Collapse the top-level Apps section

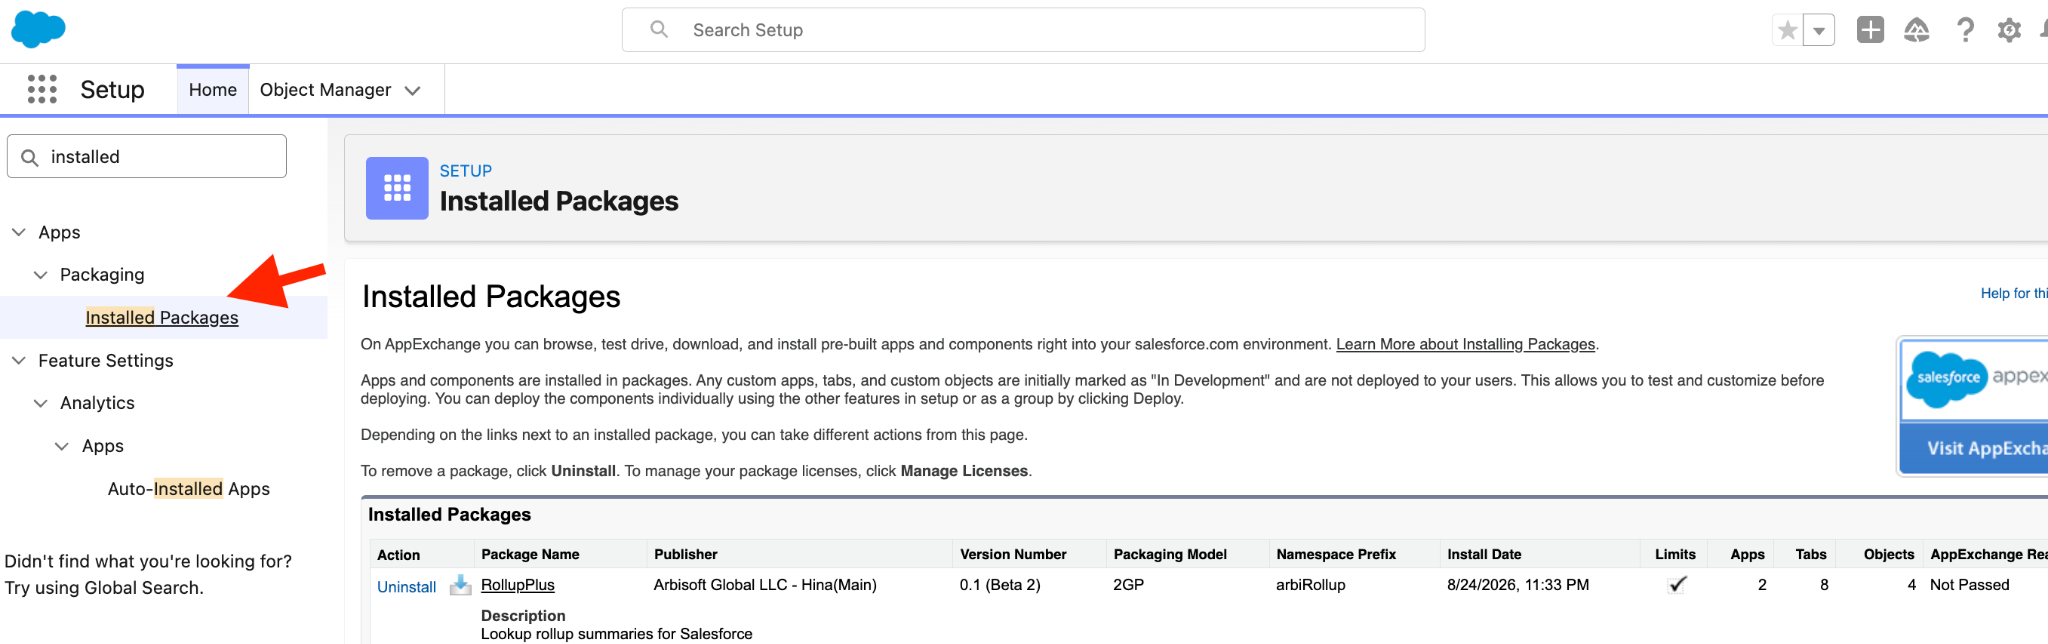pos(18,232)
